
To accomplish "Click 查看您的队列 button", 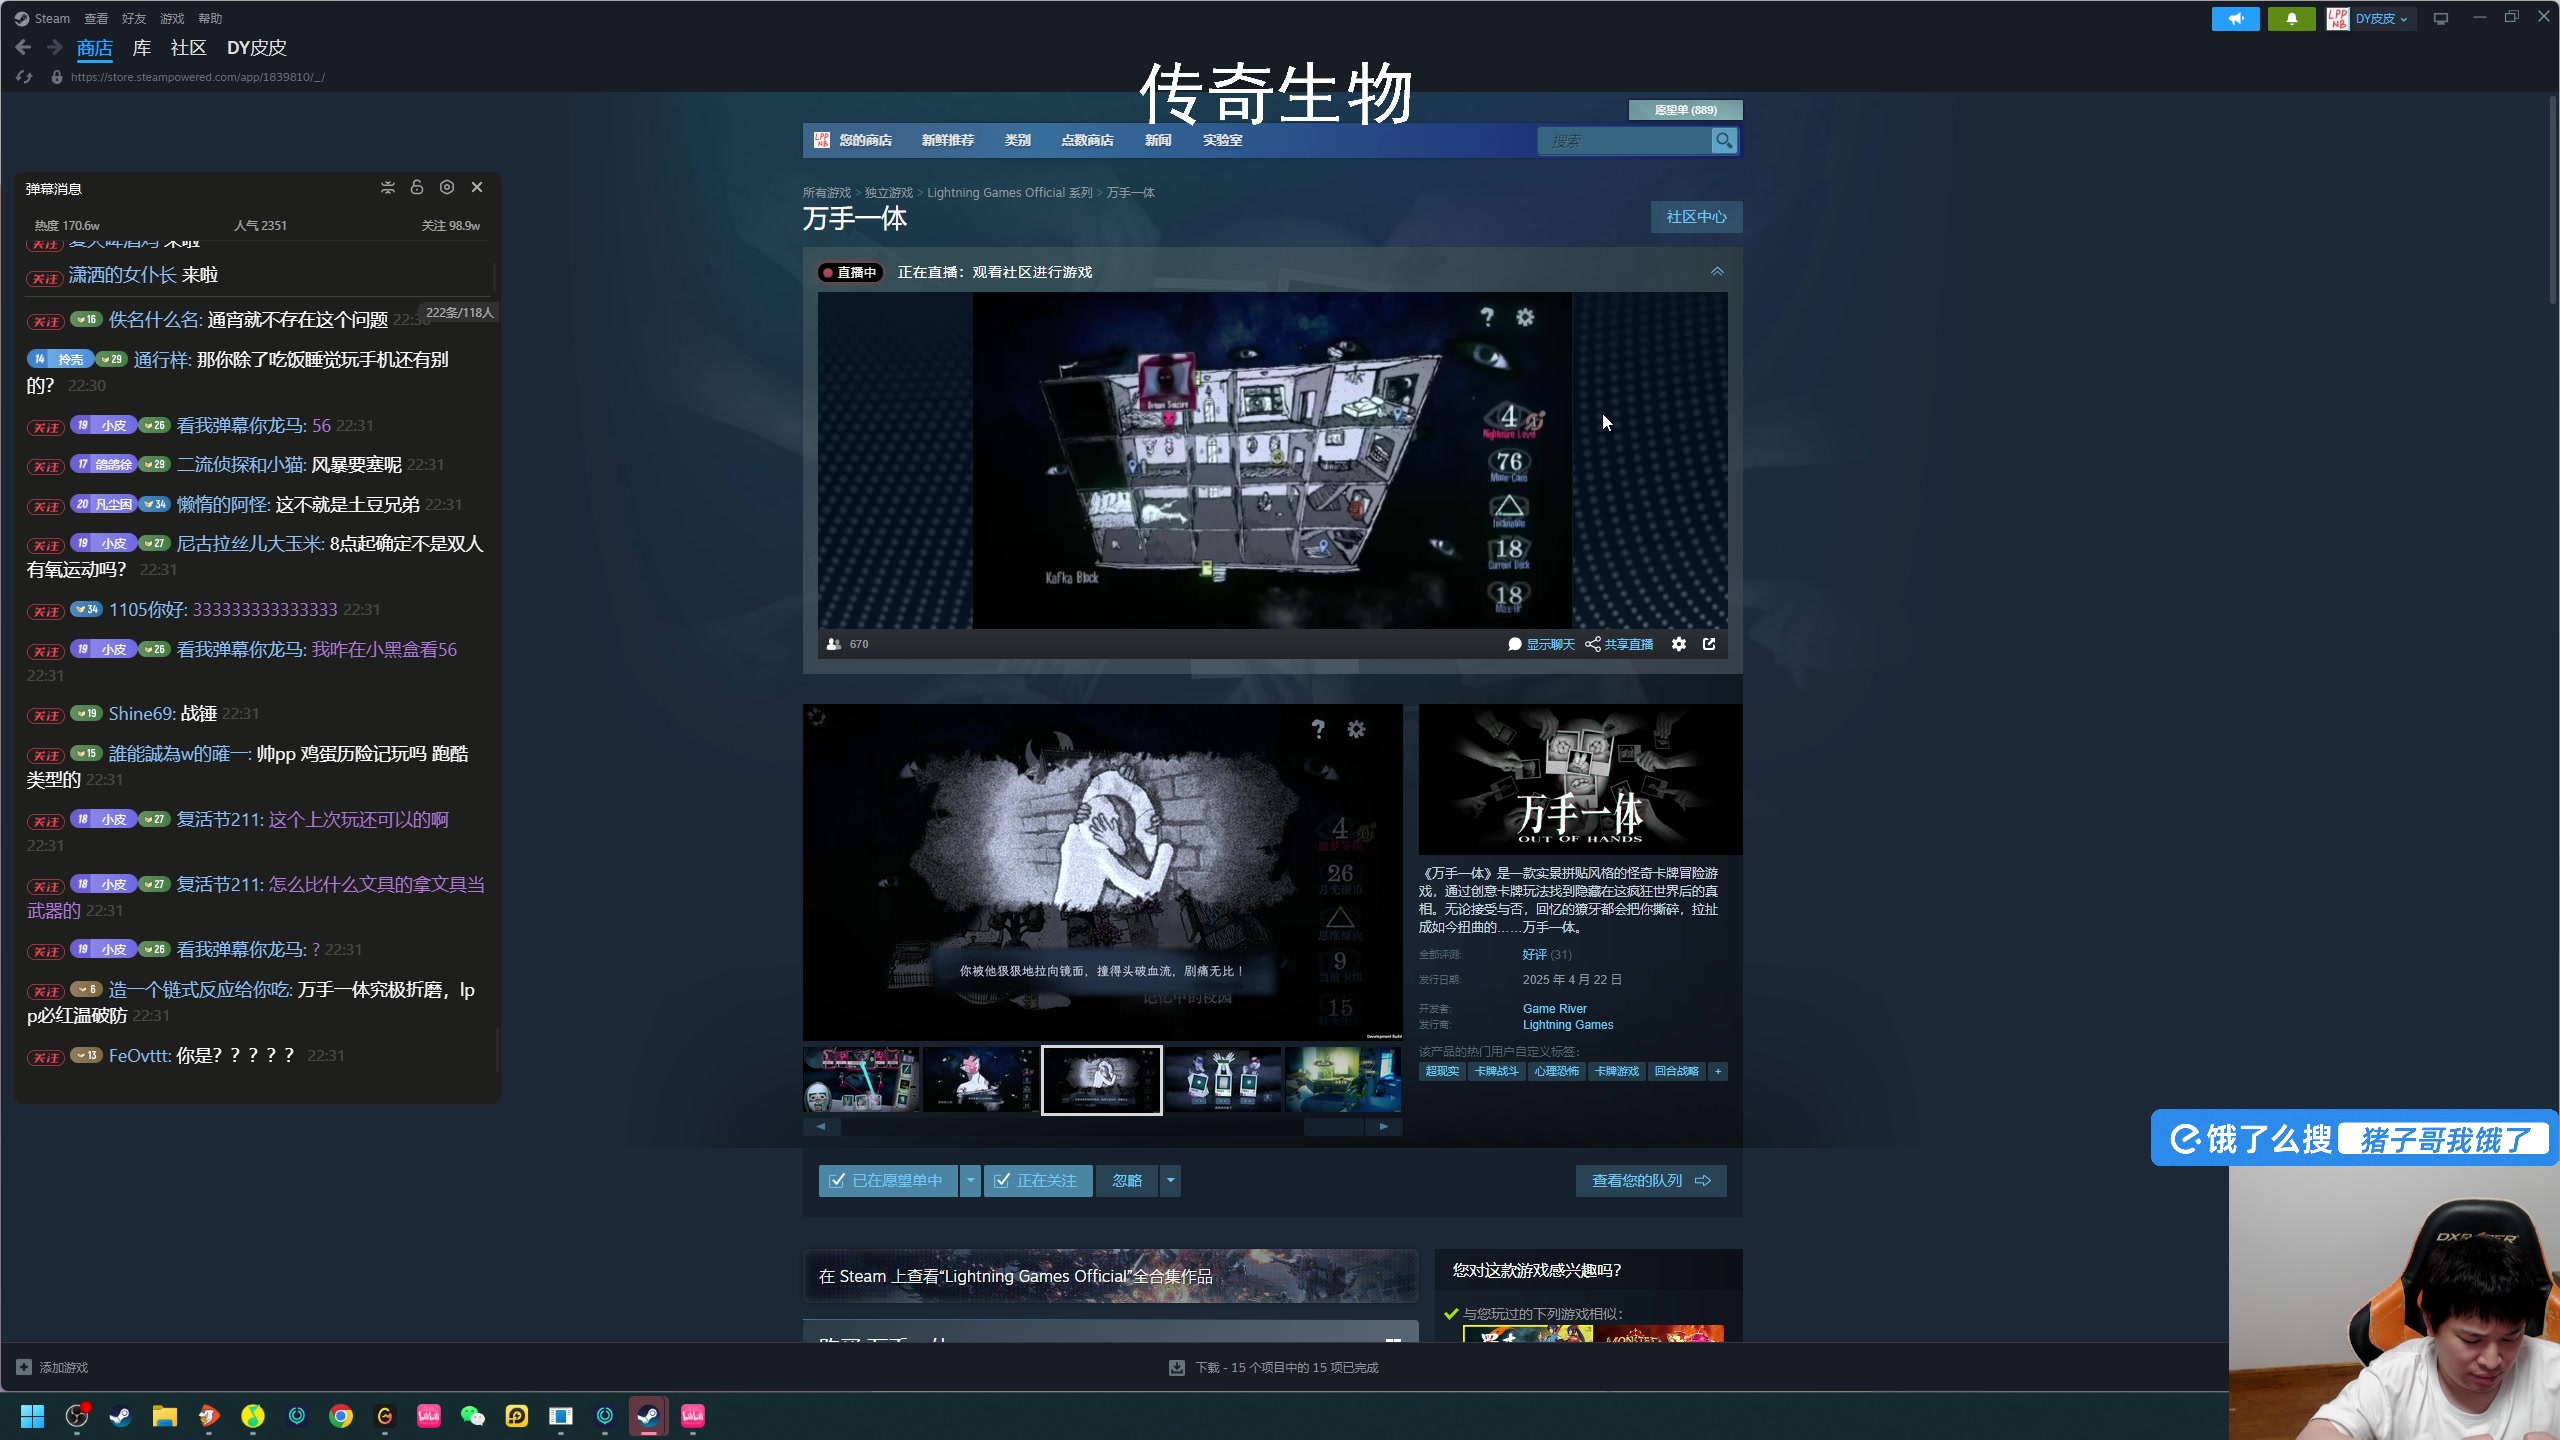I will tap(1651, 1181).
